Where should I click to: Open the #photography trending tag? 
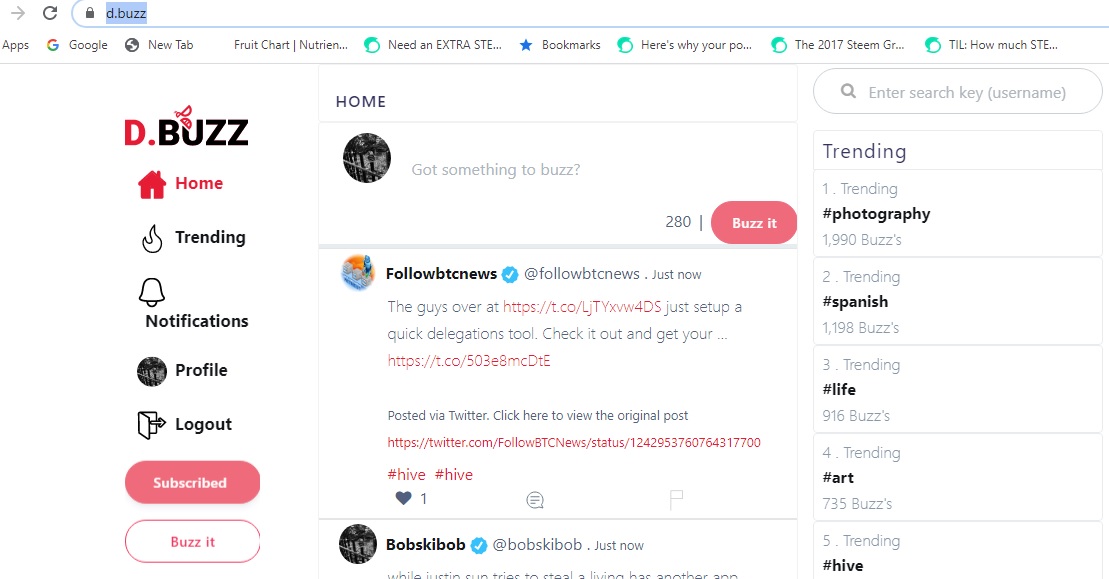click(x=876, y=213)
